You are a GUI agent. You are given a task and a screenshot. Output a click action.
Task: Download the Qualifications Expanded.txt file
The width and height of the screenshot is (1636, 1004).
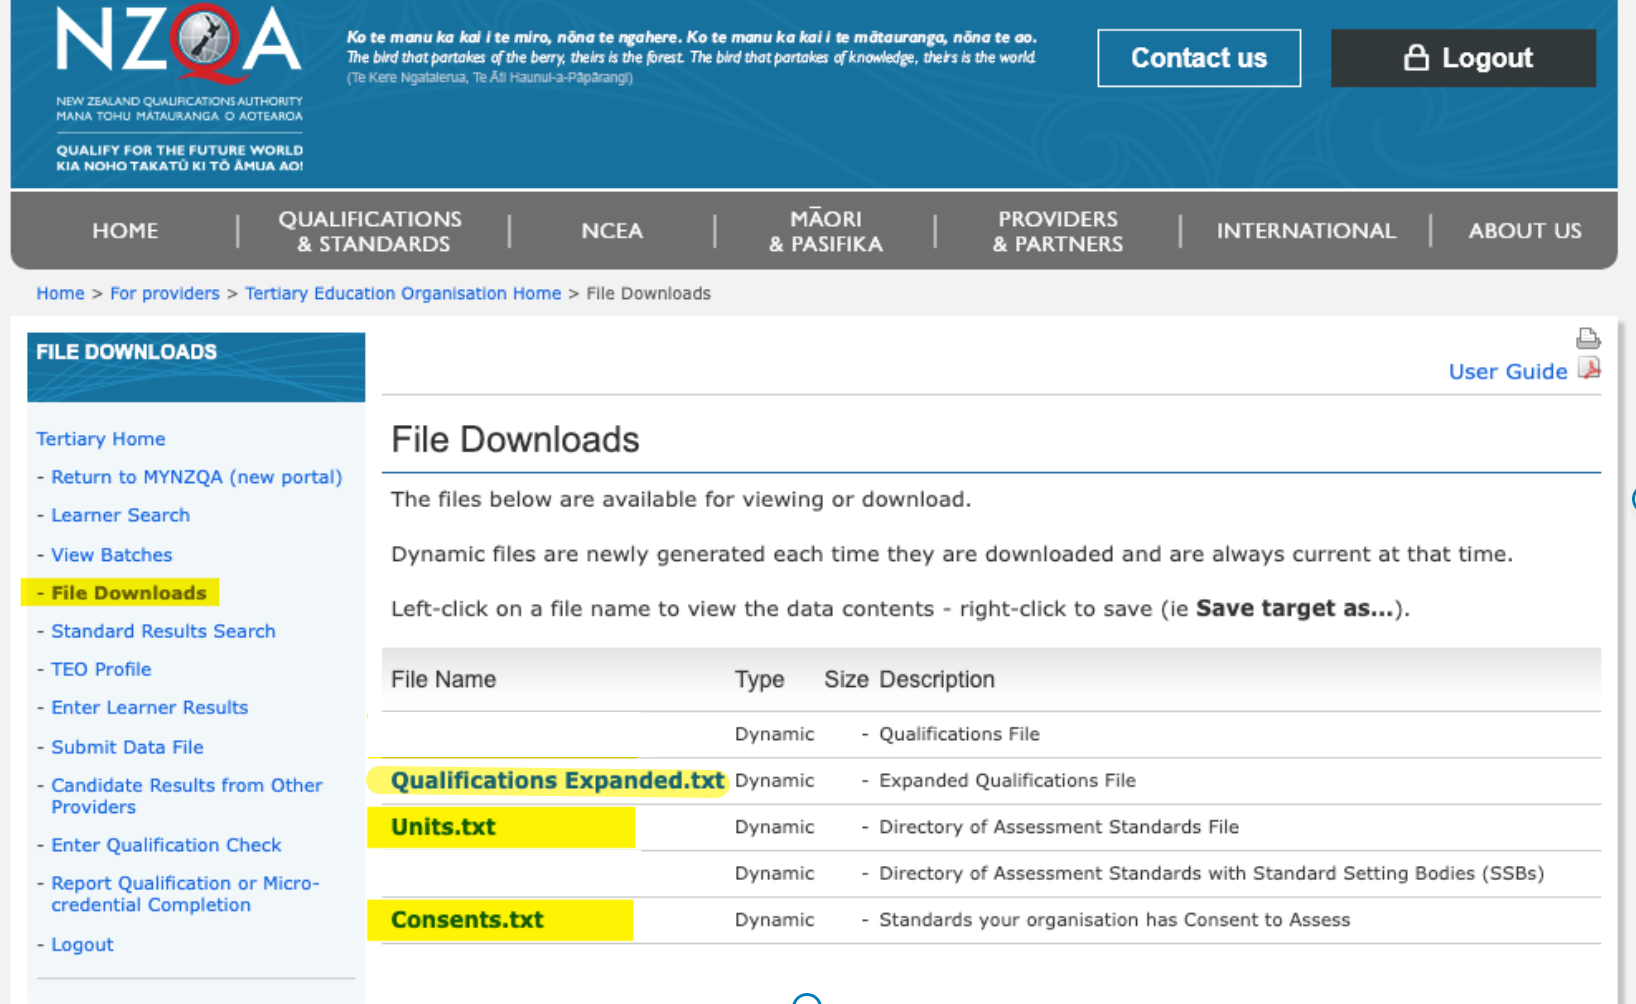tap(557, 780)
